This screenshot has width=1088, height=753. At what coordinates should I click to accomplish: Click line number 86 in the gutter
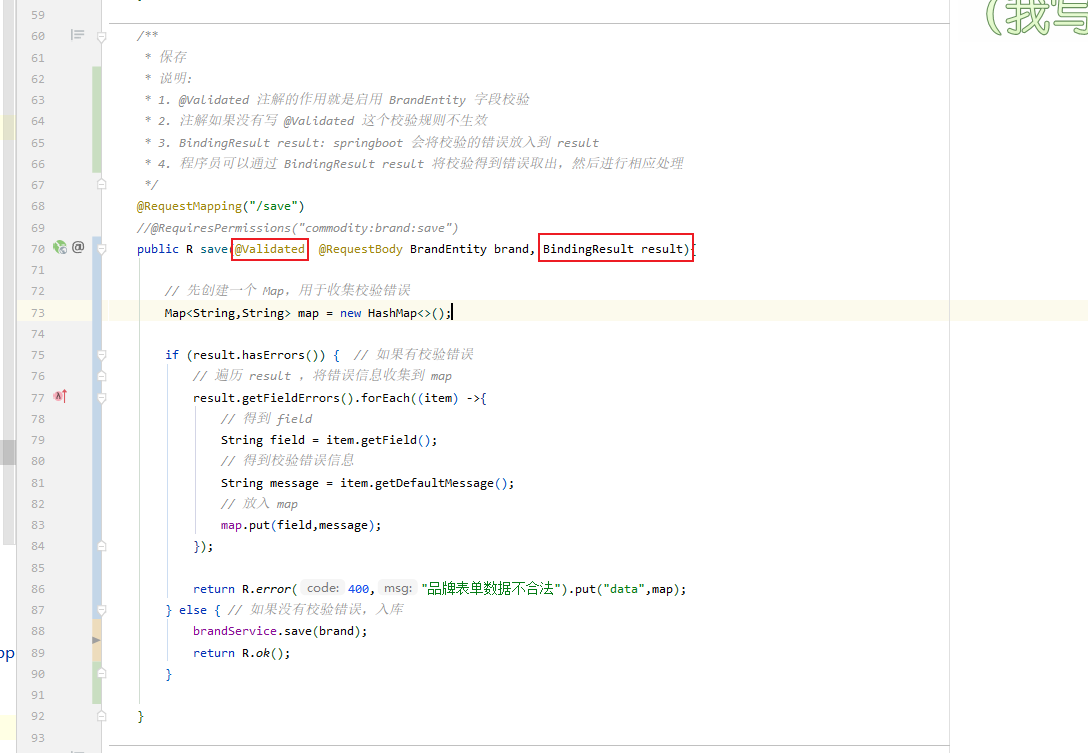pyautogui.click(x=37, y=589)
